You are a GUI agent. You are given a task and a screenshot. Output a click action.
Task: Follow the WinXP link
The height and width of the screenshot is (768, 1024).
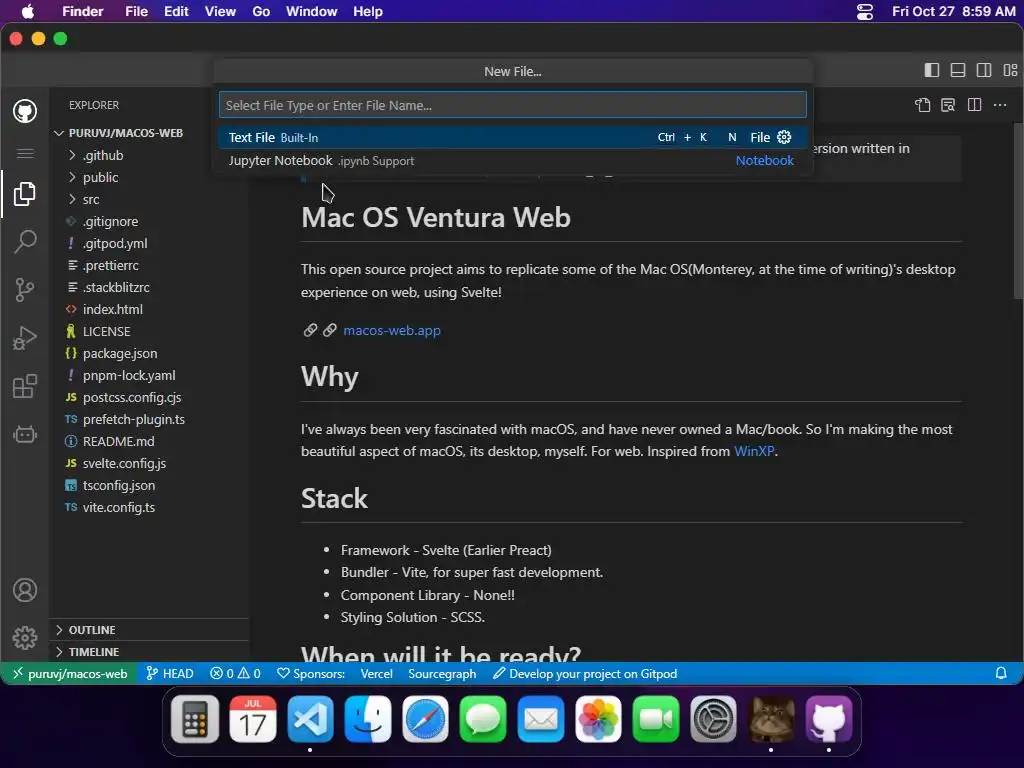tap(754, 451)
